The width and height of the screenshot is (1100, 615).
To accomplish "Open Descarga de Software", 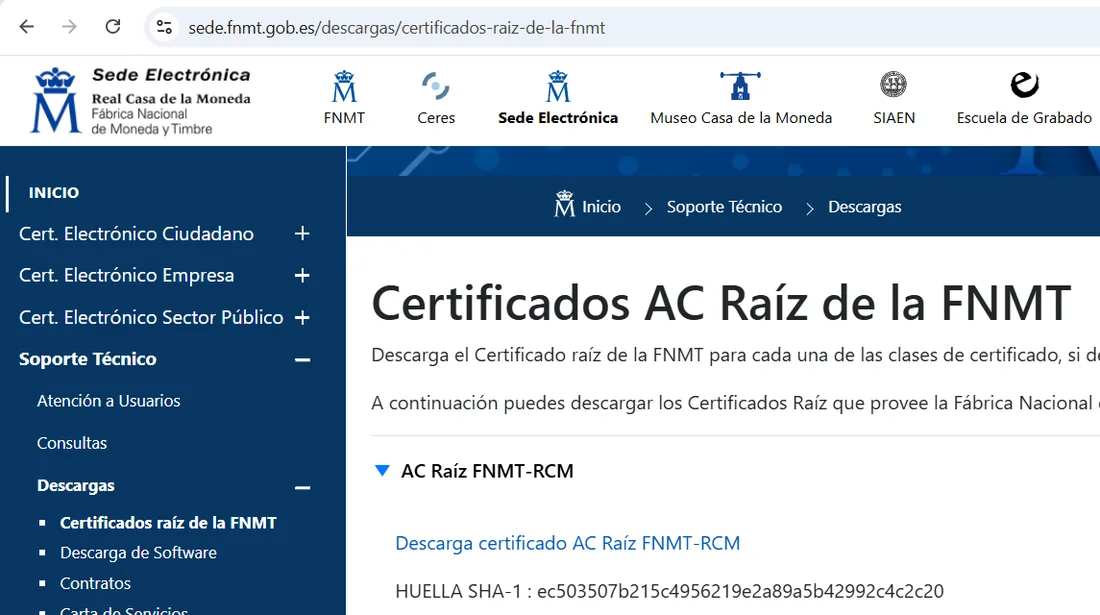I will coord(138,553).
